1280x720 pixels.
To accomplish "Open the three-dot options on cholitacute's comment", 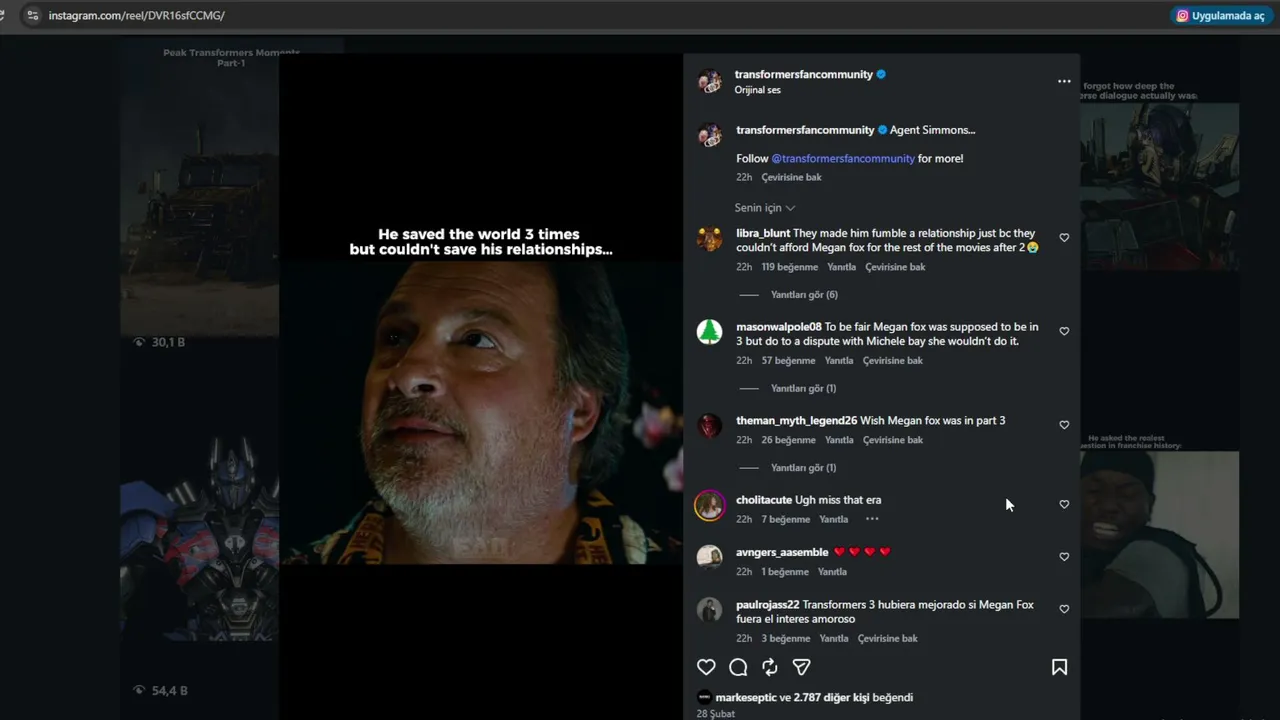I will click(x=872, y=519).
